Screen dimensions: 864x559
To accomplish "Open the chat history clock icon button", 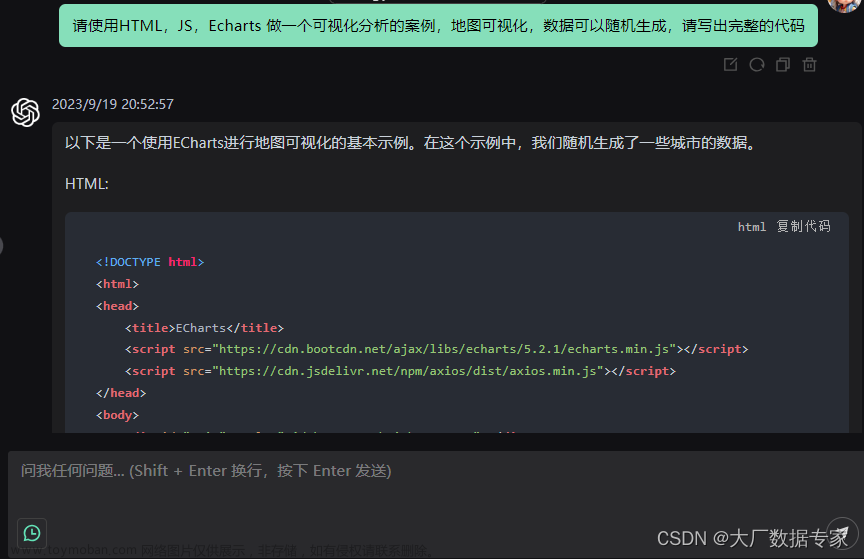I will tap(32, 533).
